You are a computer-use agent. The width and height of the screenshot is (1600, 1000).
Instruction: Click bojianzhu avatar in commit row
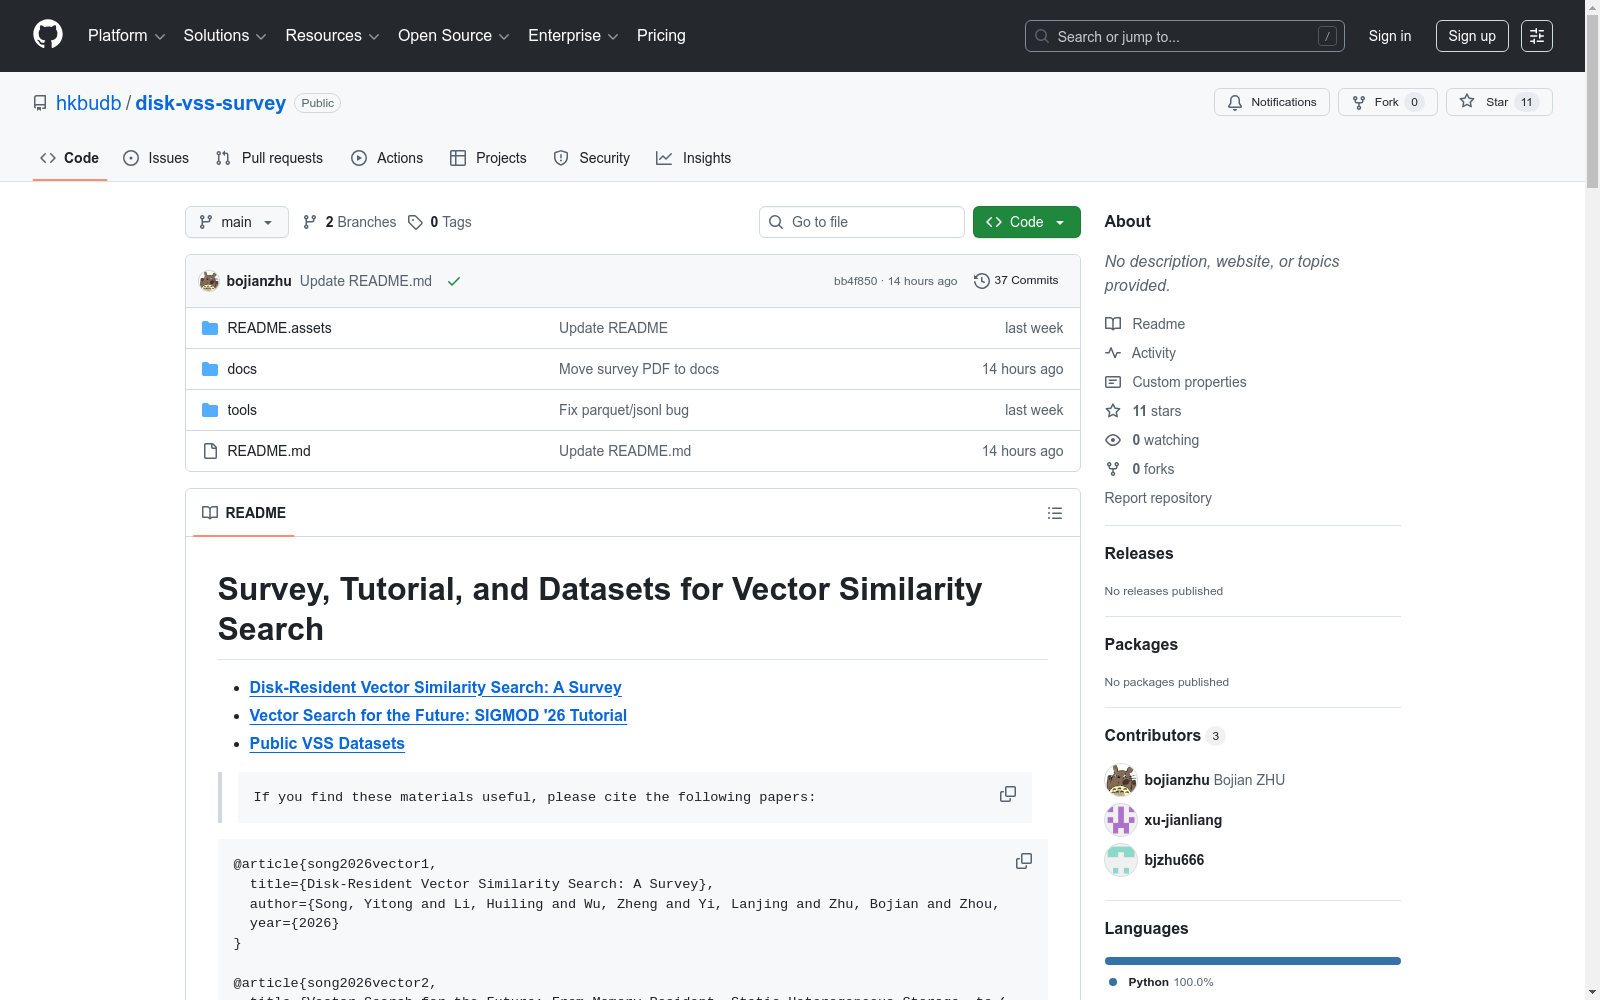pos(209,281)
